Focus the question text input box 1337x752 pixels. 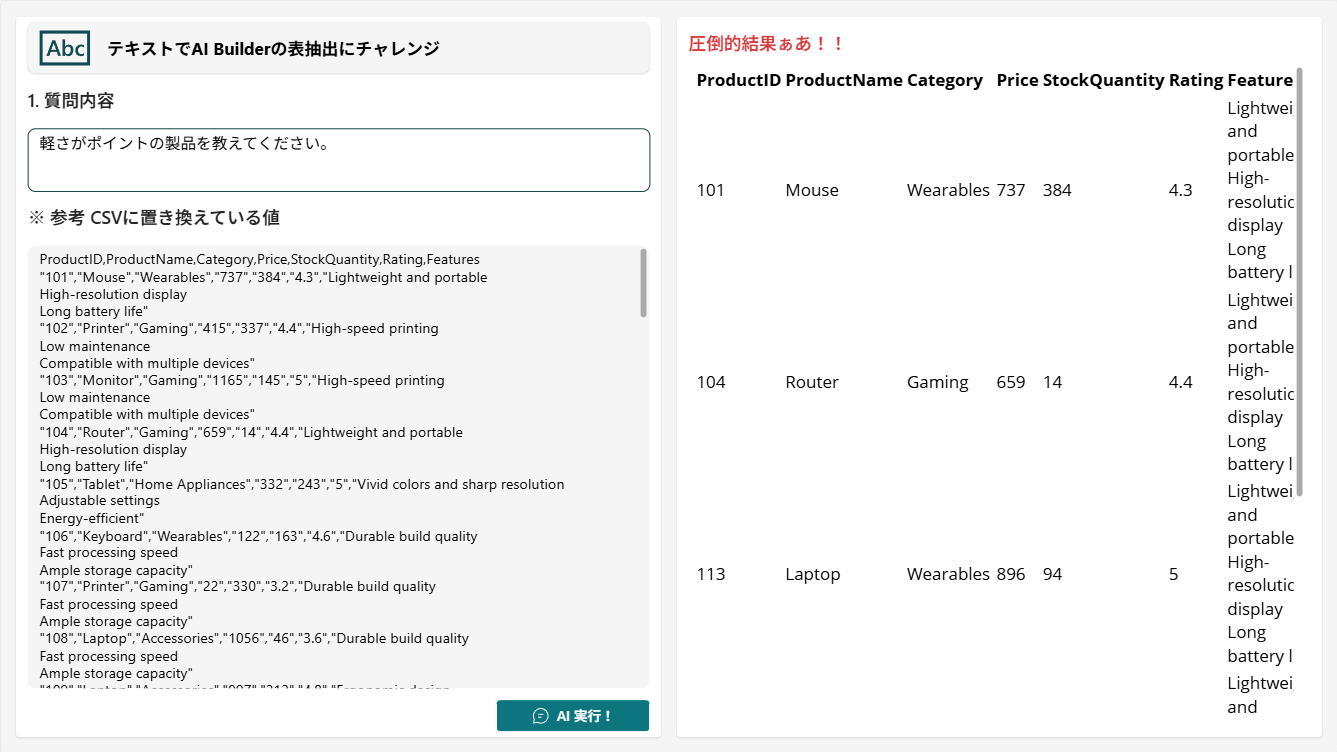pyautogui.click(x=339, y=160)
